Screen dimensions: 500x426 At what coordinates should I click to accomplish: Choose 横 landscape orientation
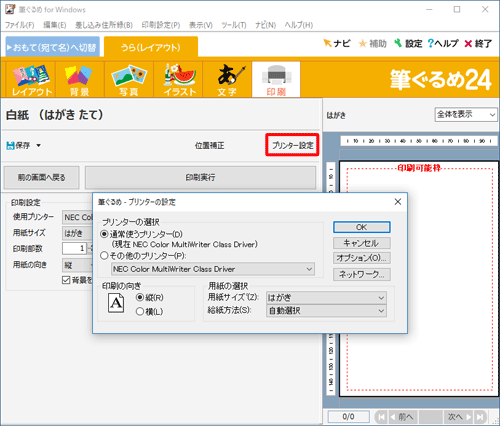[x=140, y=311]
